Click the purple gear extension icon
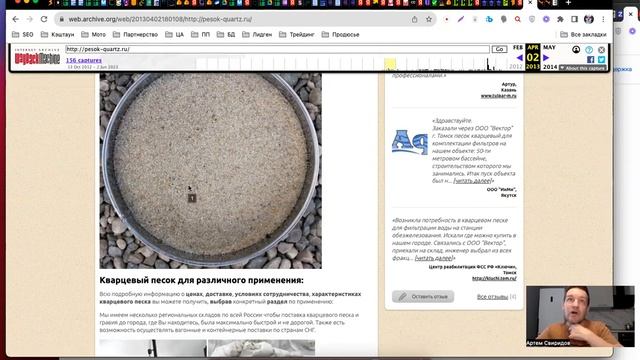 tap(546, 19)
